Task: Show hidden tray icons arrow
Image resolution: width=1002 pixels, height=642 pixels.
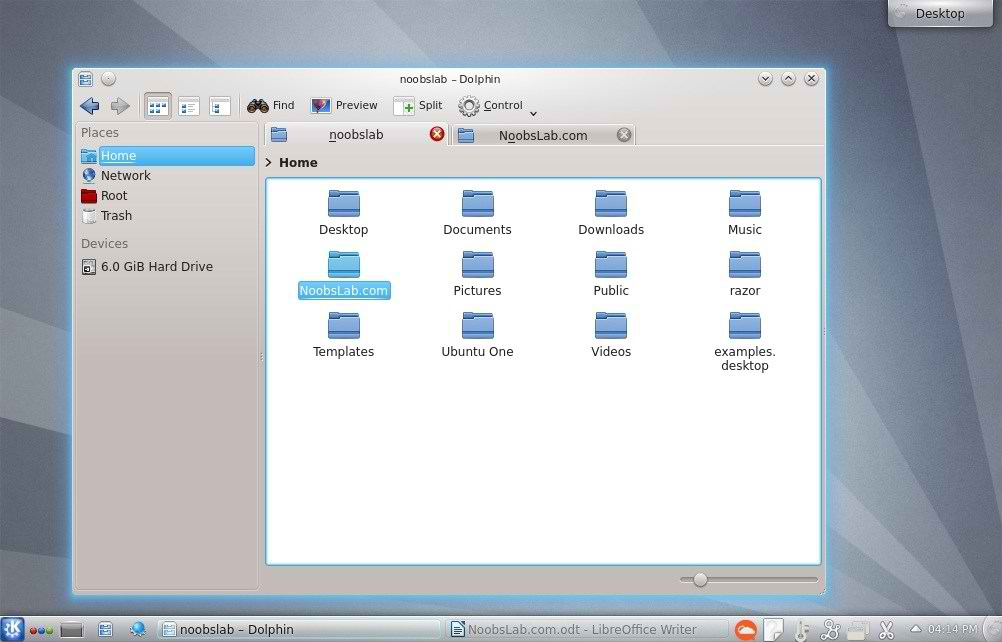Action: [x=915, y=629]
